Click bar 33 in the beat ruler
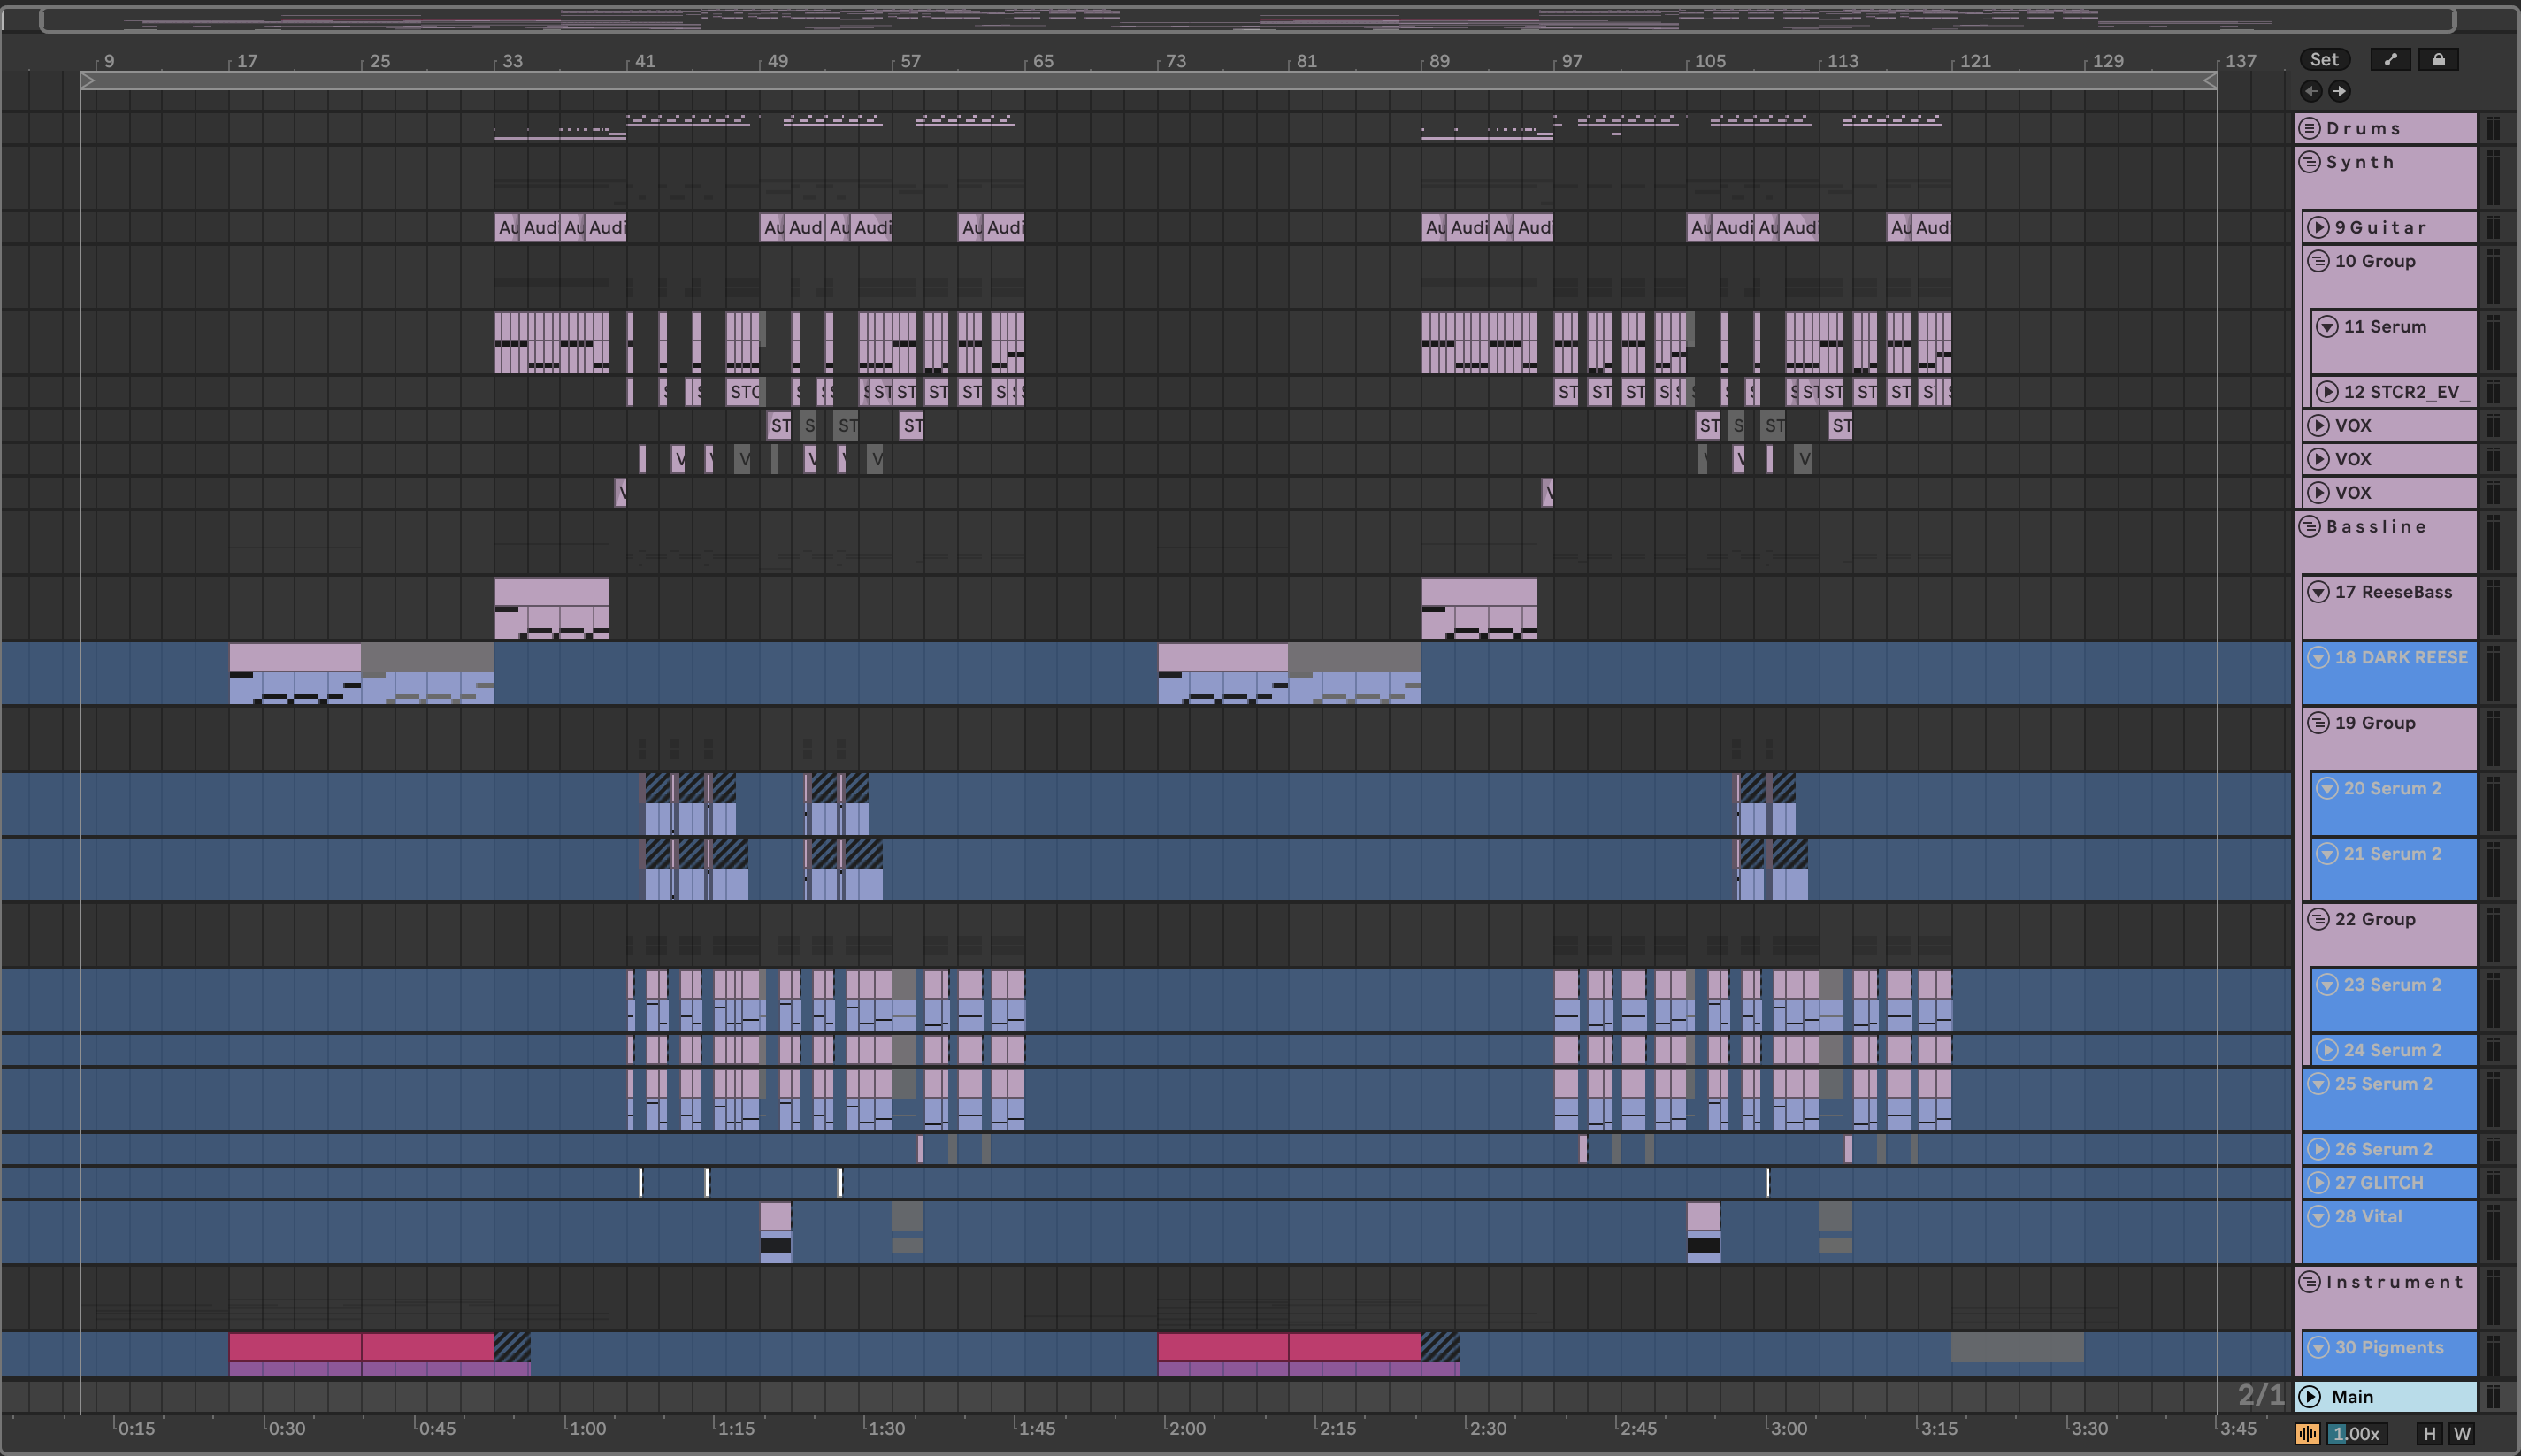Screen dimensions: 2521x1456 point(512,61)
